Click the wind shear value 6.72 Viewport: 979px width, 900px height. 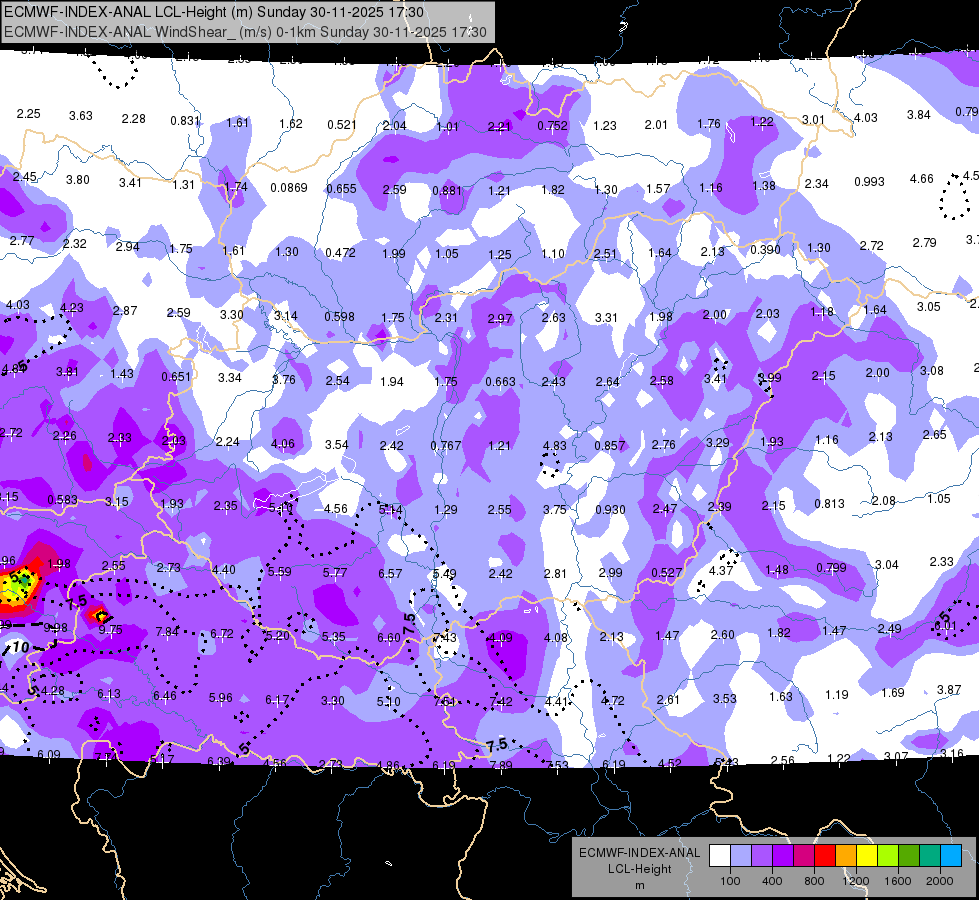(222, 634)
